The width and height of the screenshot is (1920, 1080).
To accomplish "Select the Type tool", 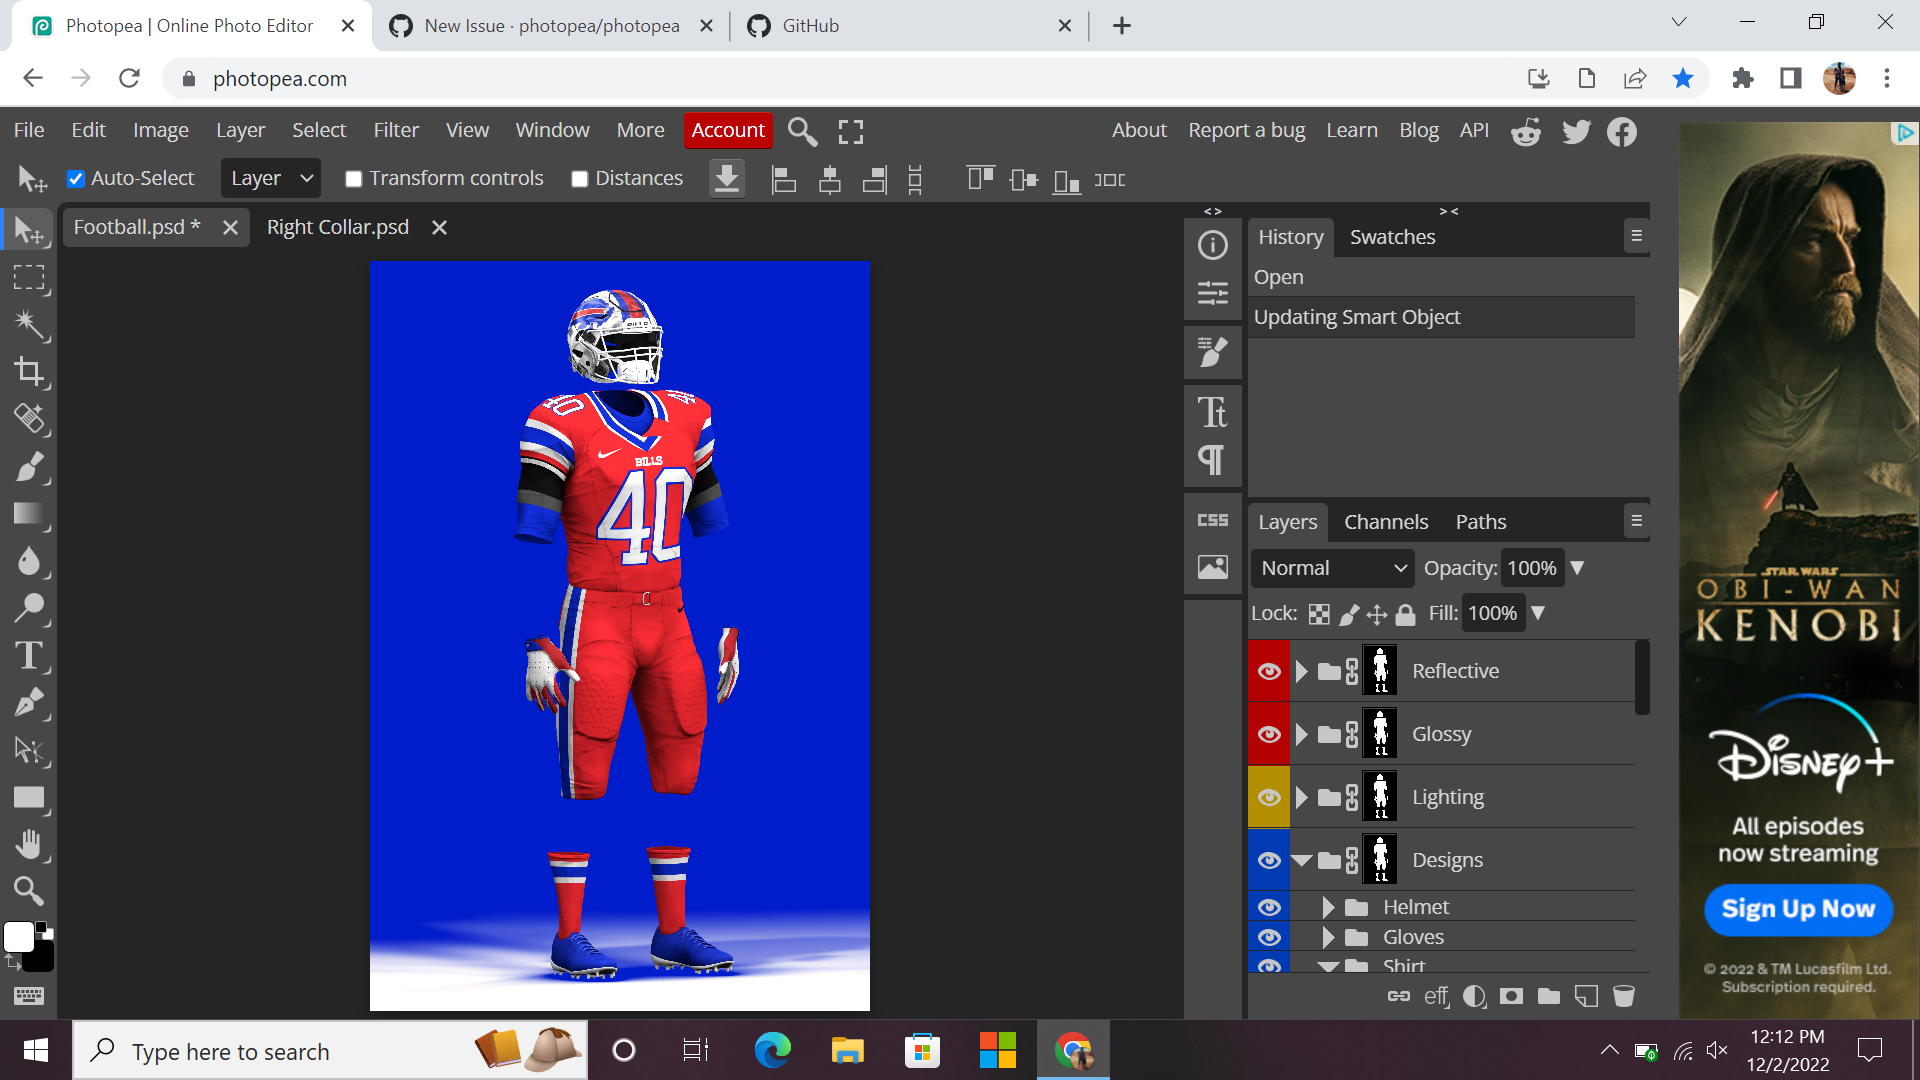I will click(29, 656).
